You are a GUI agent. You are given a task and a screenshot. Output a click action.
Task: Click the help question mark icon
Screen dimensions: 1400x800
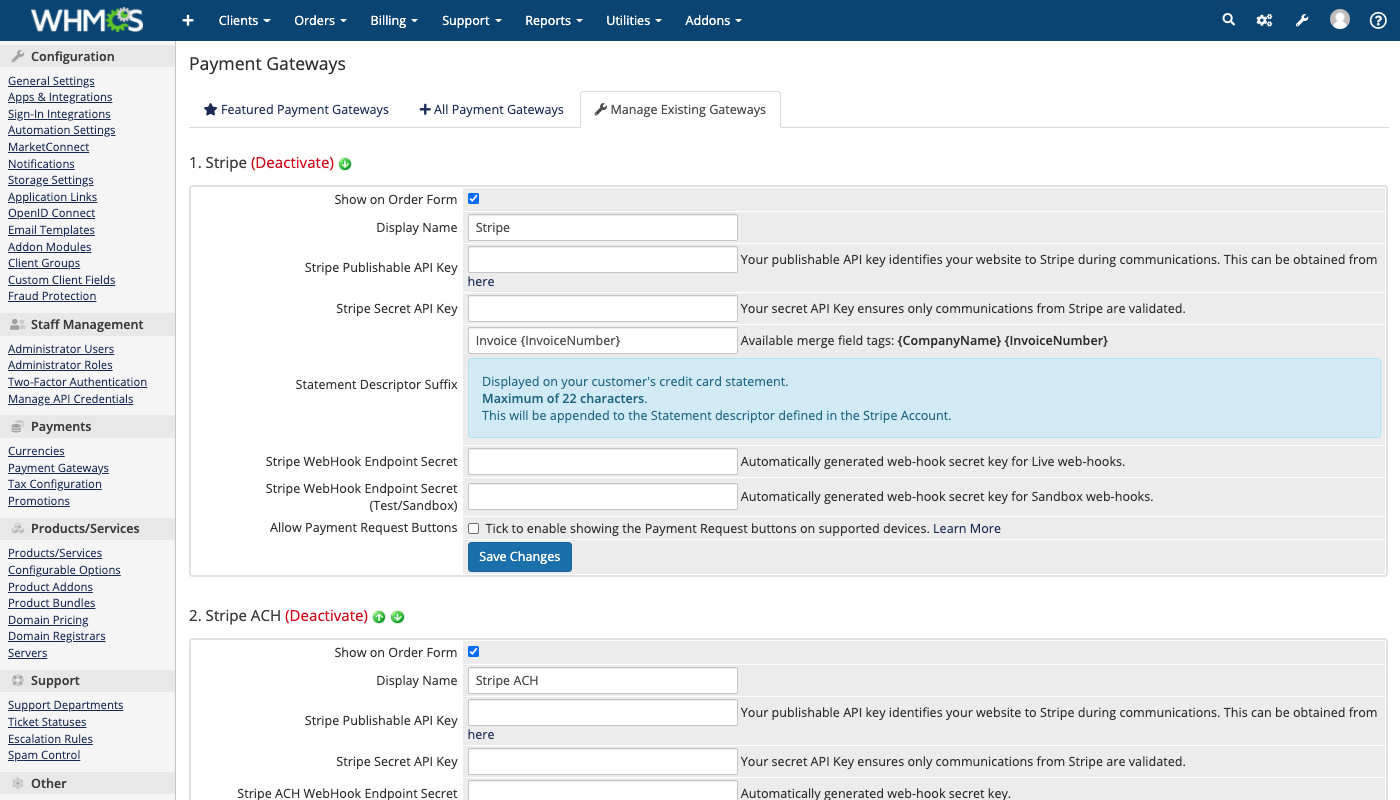1378,20
